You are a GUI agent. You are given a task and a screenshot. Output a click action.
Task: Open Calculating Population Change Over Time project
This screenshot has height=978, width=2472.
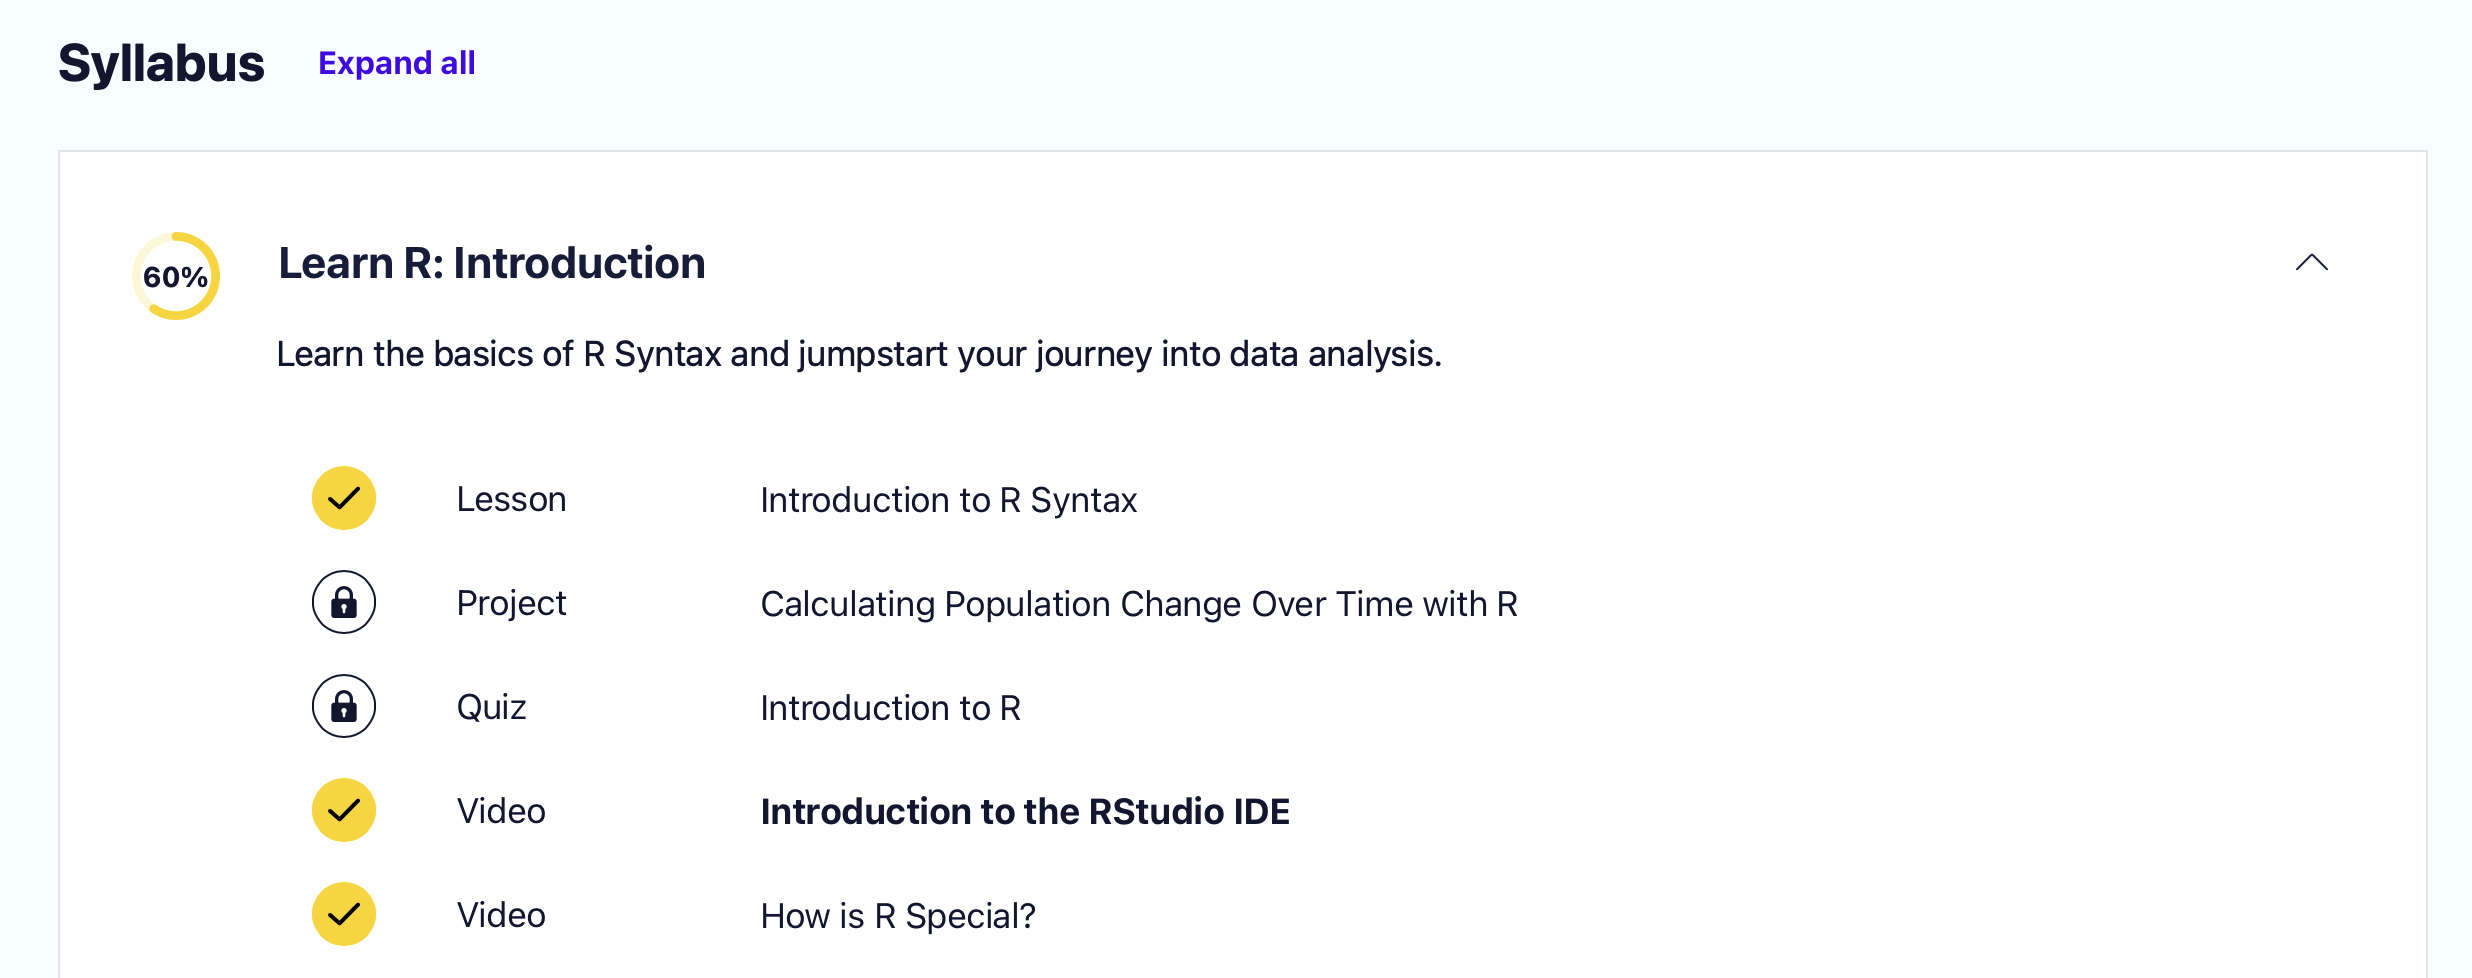click(x=1139, y=604)
